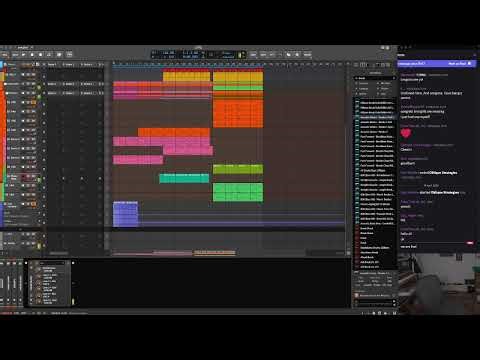Image resolution: width=480 pixels, height=360 pixels.
Task: Click the transport stop button
Action: (x=32, y=54)
